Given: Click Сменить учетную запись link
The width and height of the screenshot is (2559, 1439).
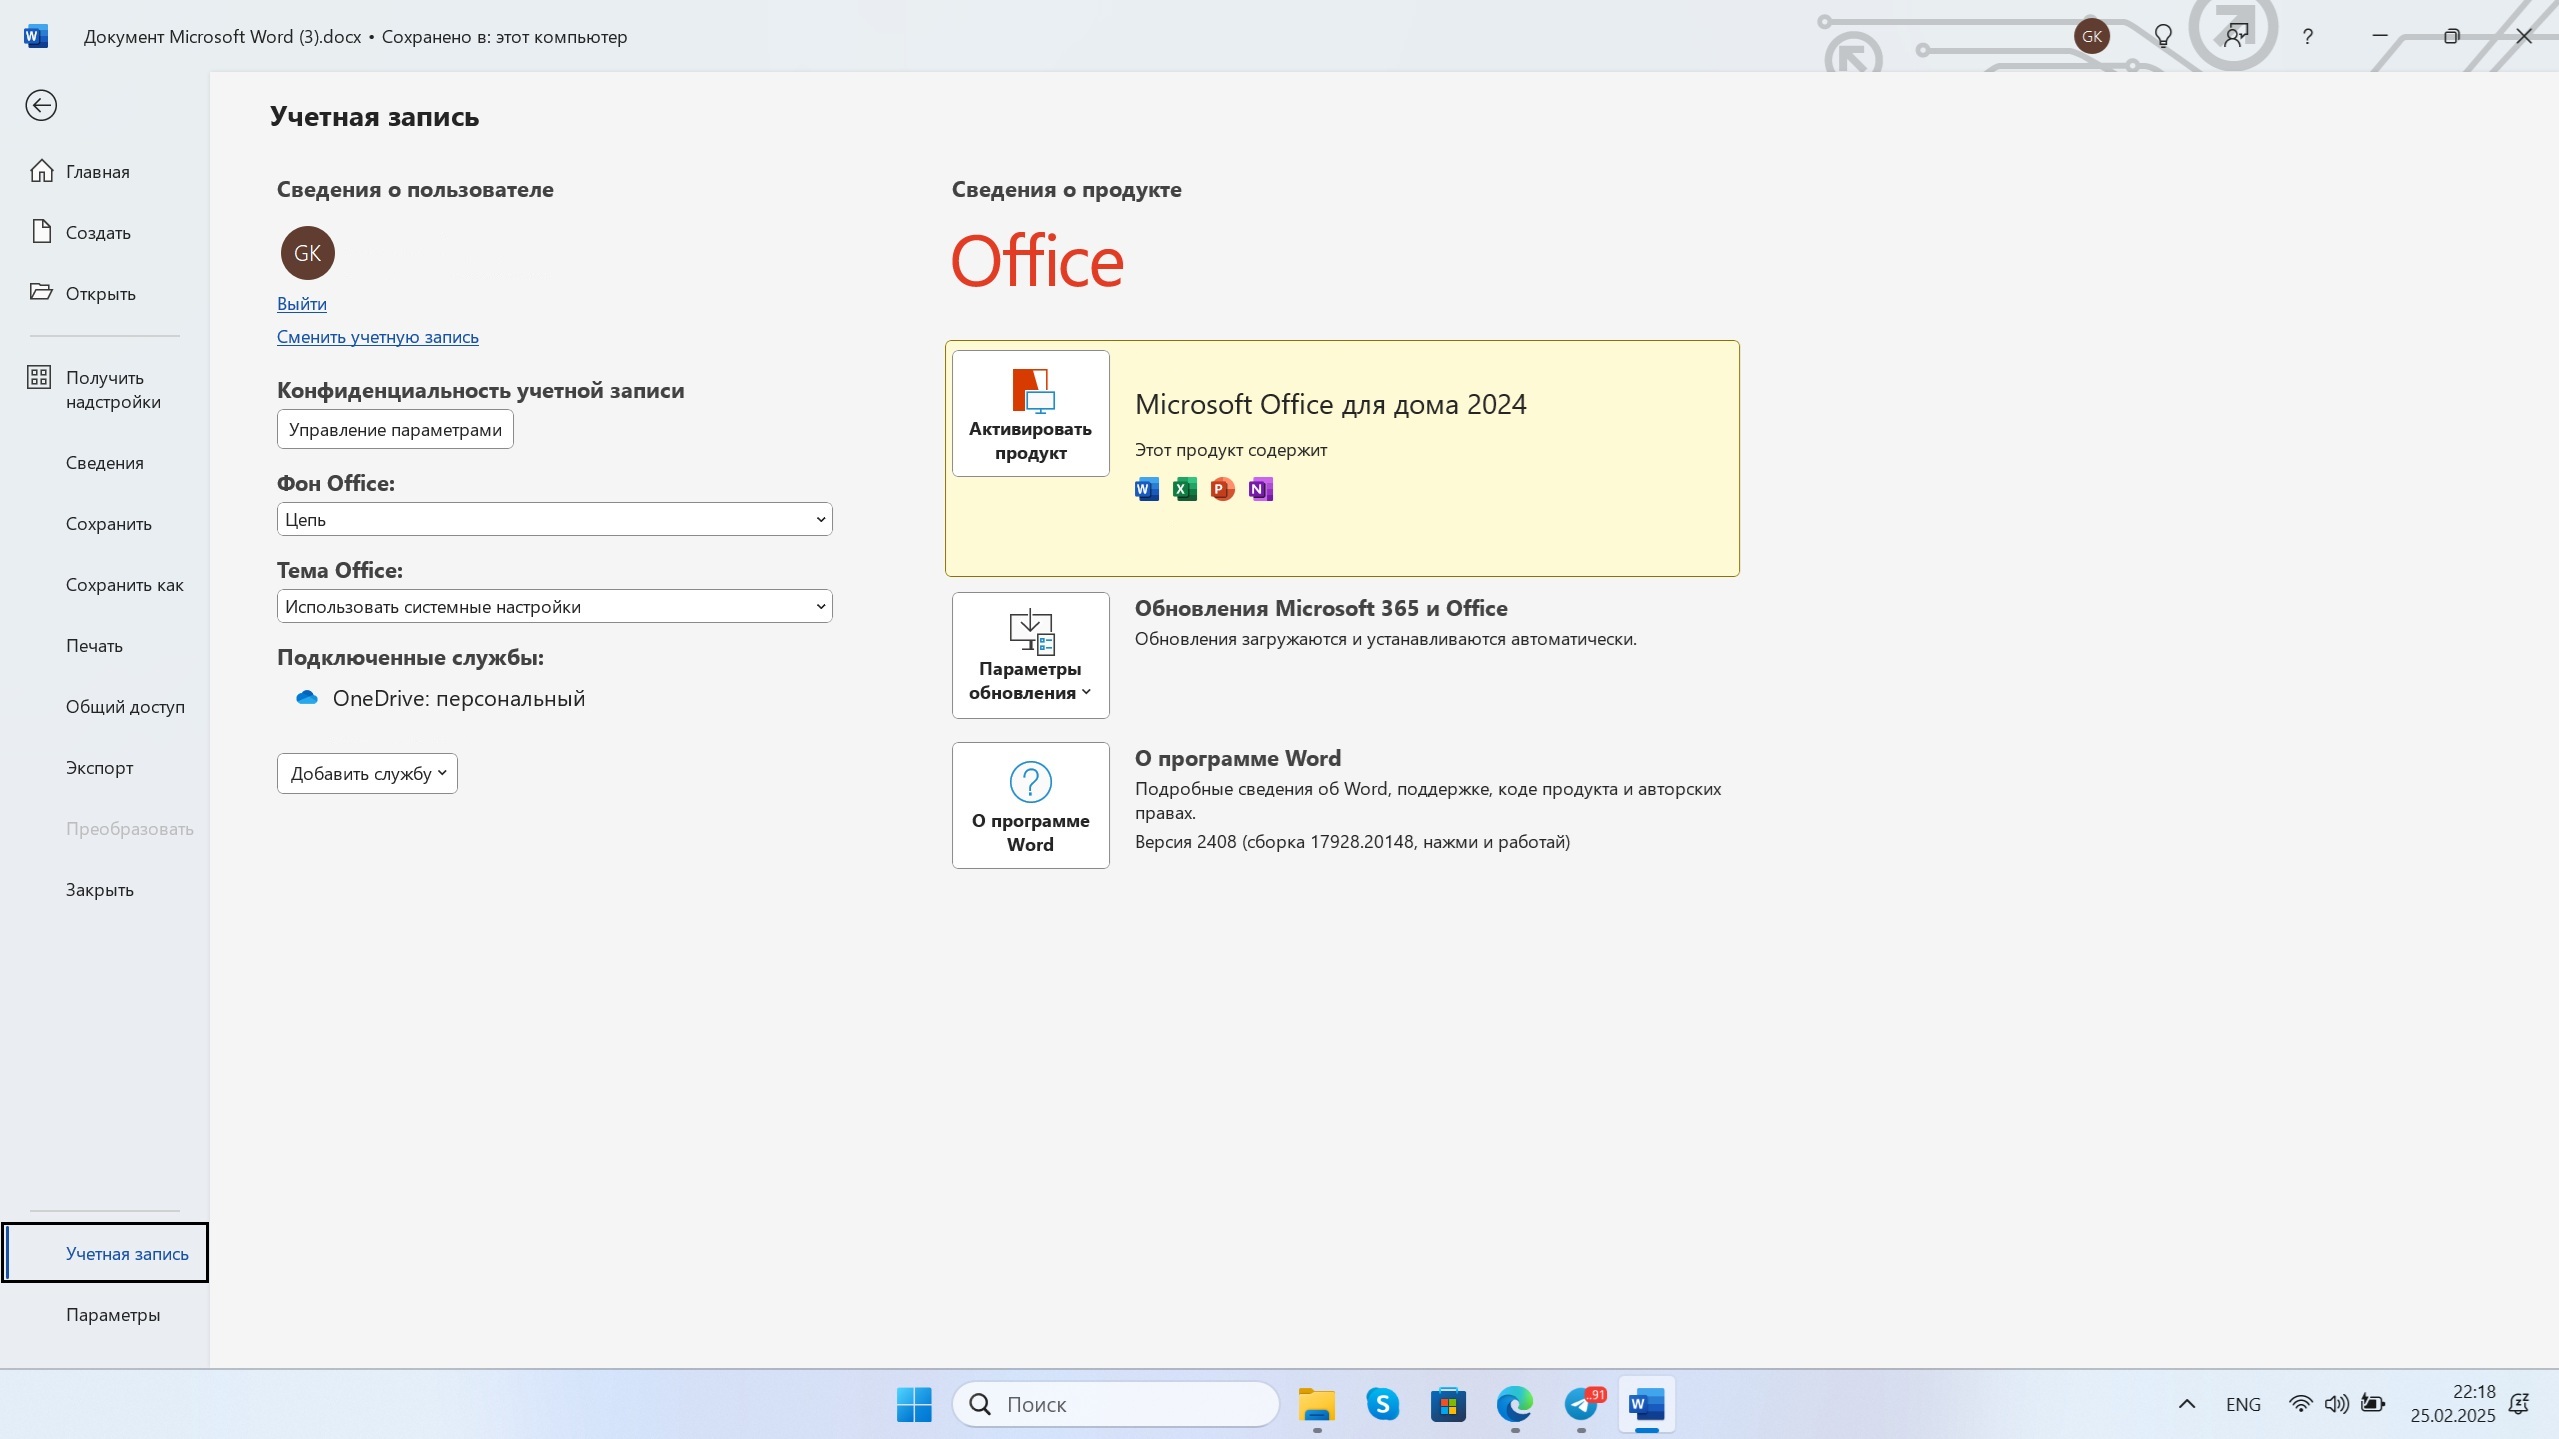Looking at the screenshot, I should click(x=378, y=337).
